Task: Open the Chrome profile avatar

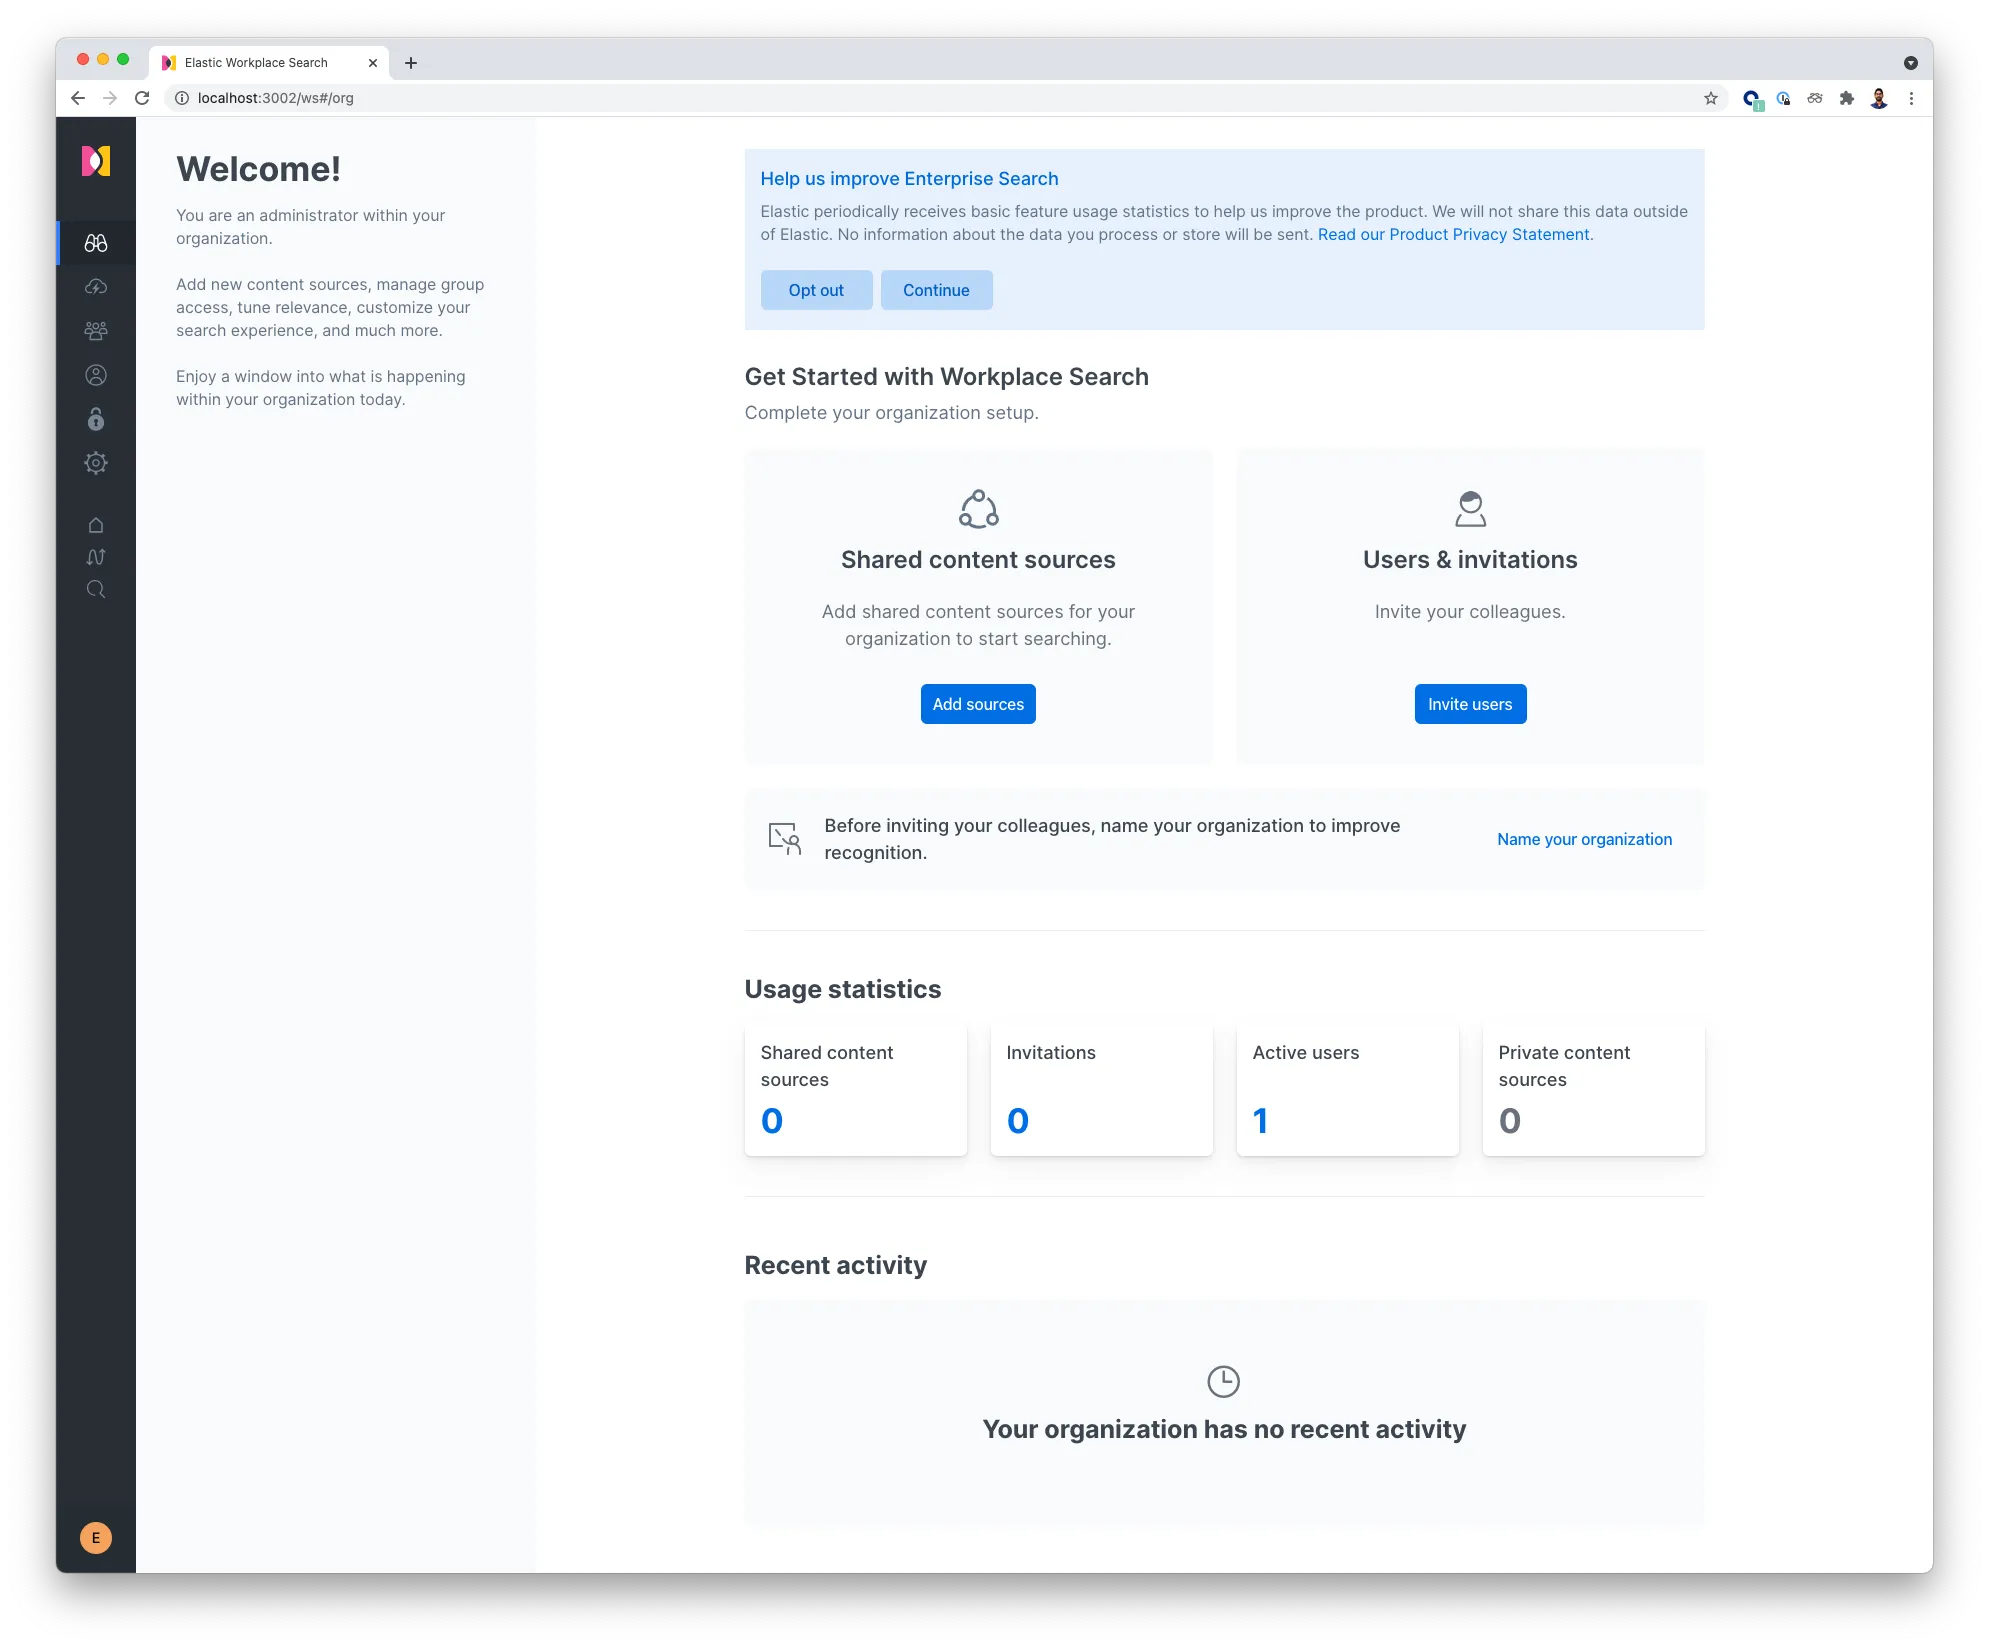Action: [1878, 98]
